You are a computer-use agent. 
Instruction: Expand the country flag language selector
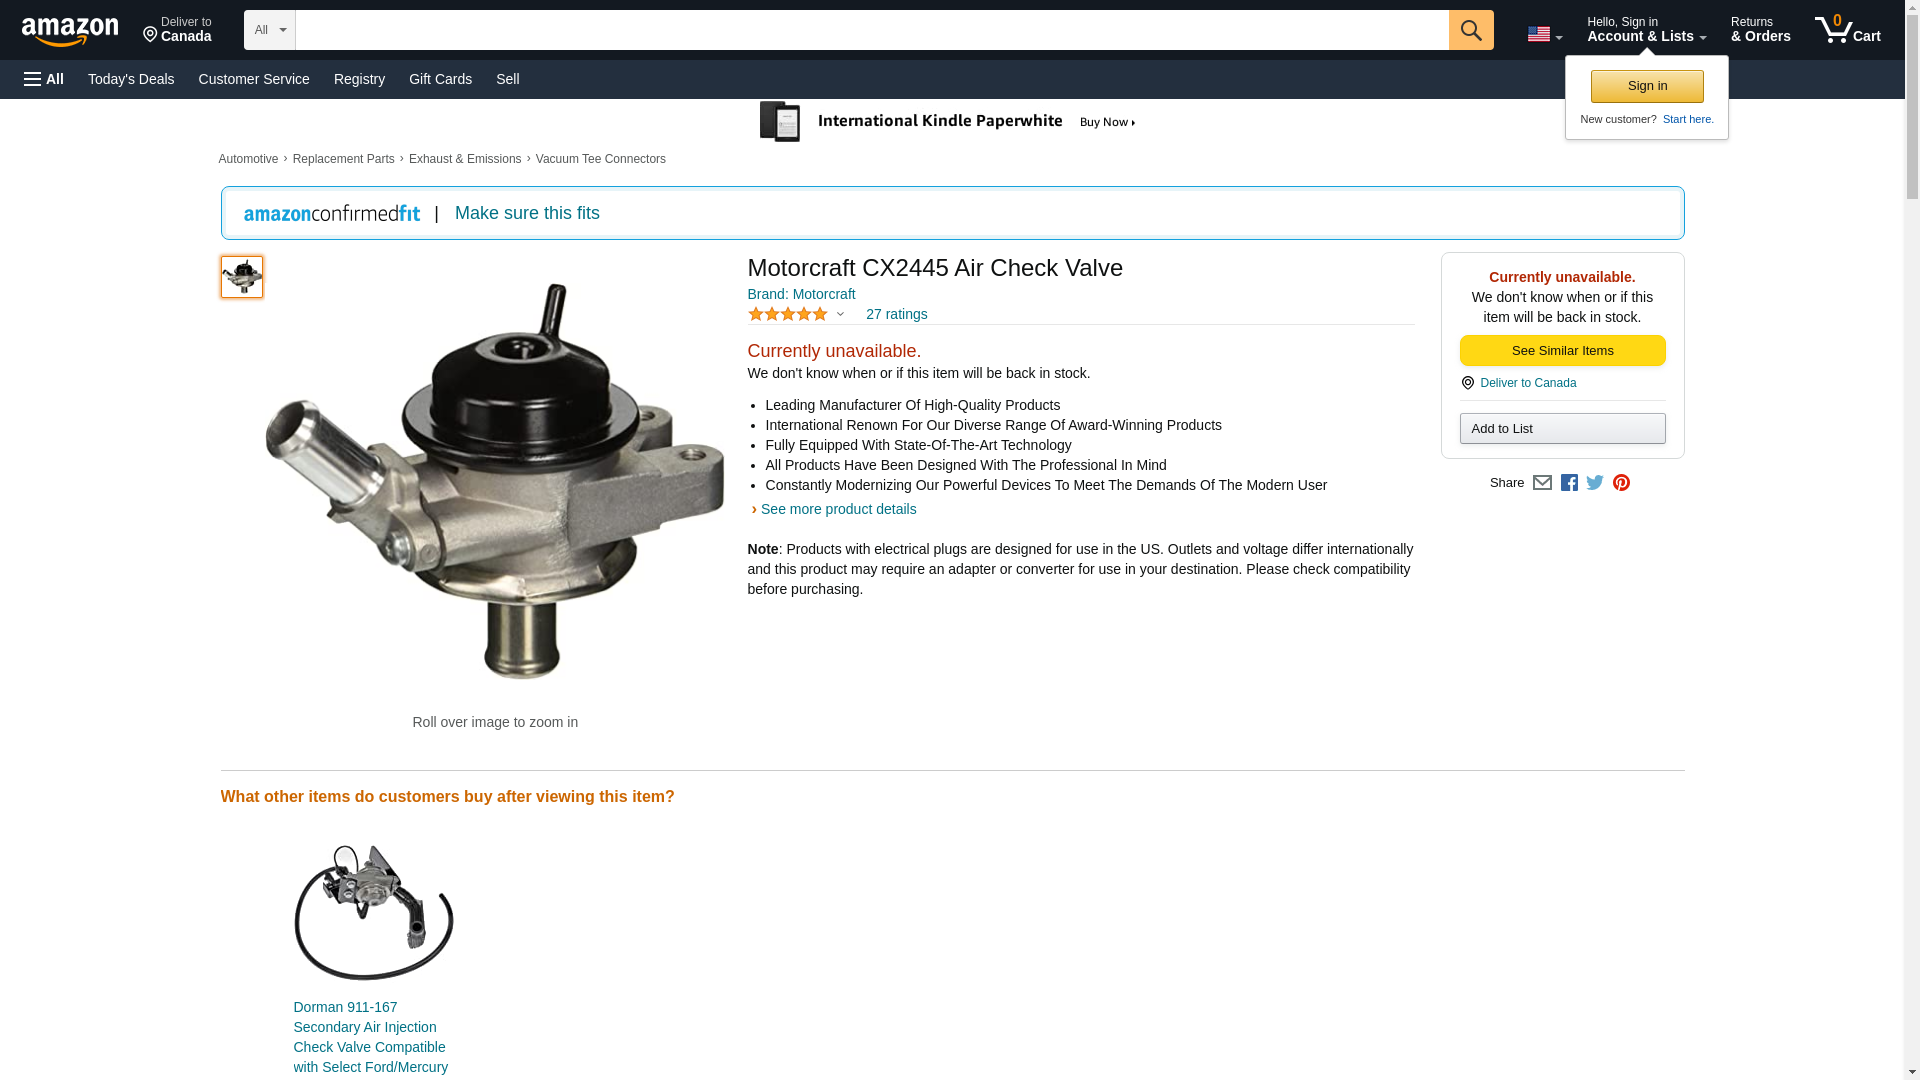[x=1545, y=34]
